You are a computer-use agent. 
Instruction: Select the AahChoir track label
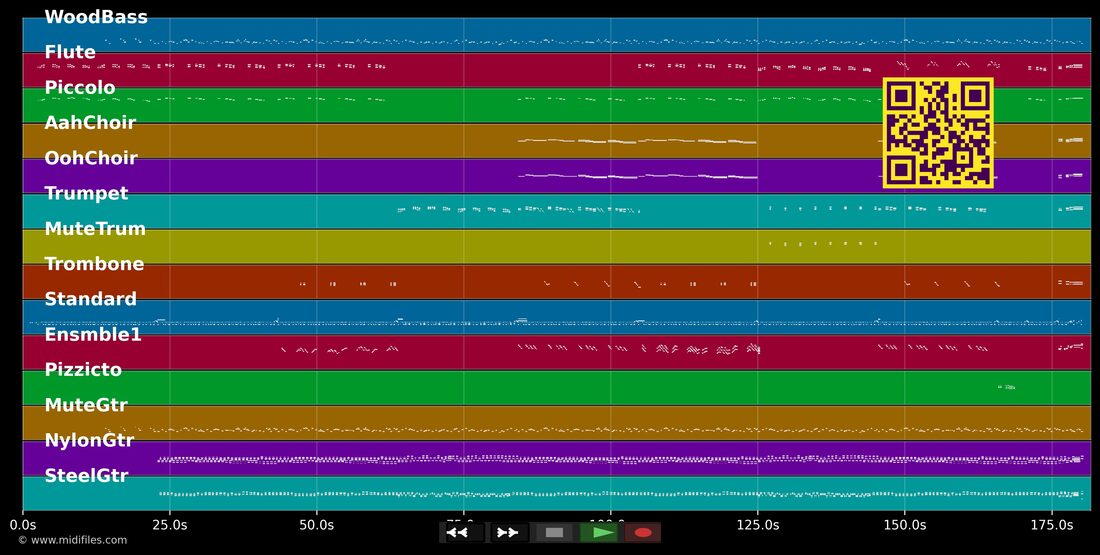(90, 123)
